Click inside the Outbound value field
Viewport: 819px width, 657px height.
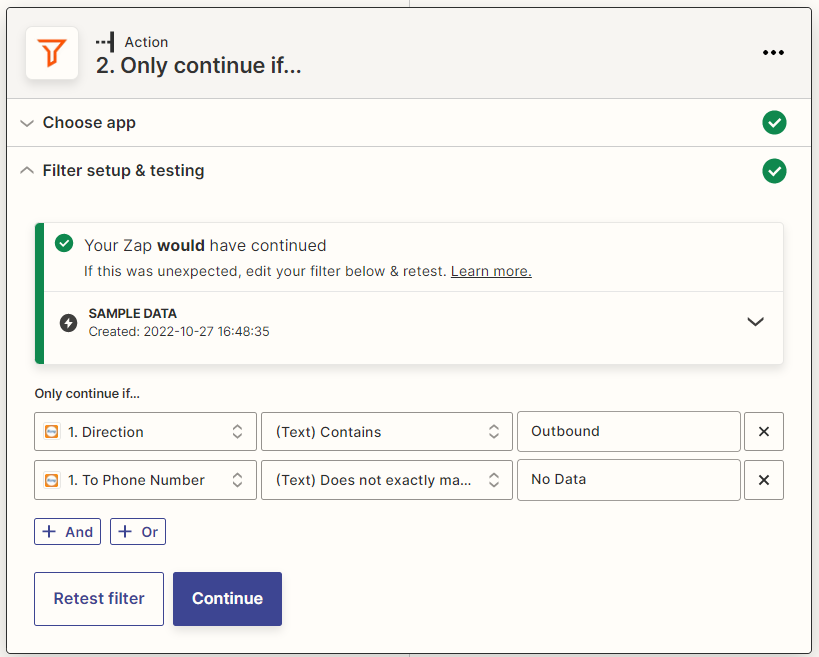pos(628,431)
